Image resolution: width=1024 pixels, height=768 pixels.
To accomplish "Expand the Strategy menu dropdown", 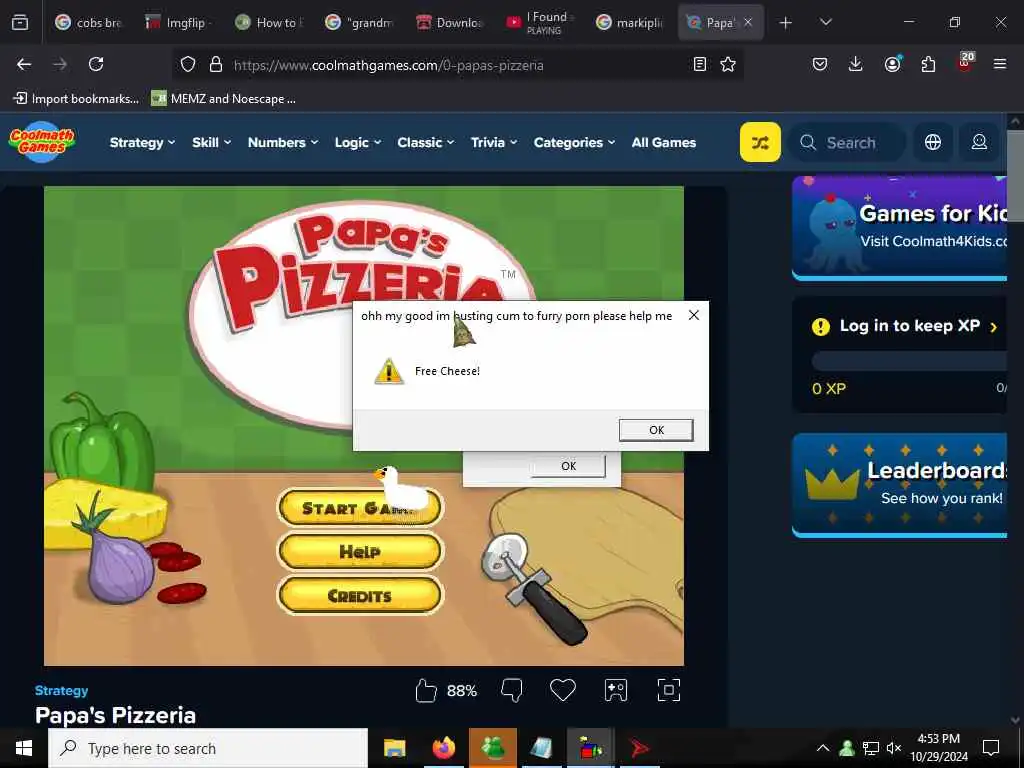I will (x=142, y=142).
